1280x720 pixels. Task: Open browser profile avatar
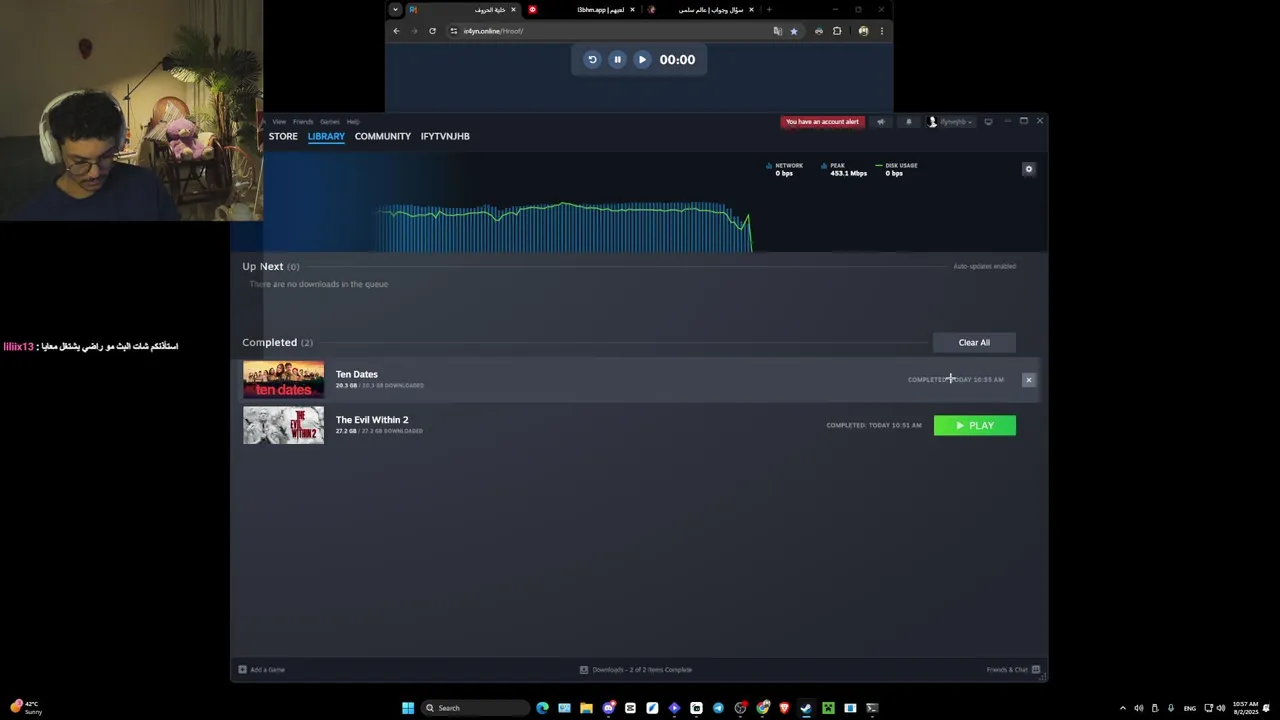point(863,31)
